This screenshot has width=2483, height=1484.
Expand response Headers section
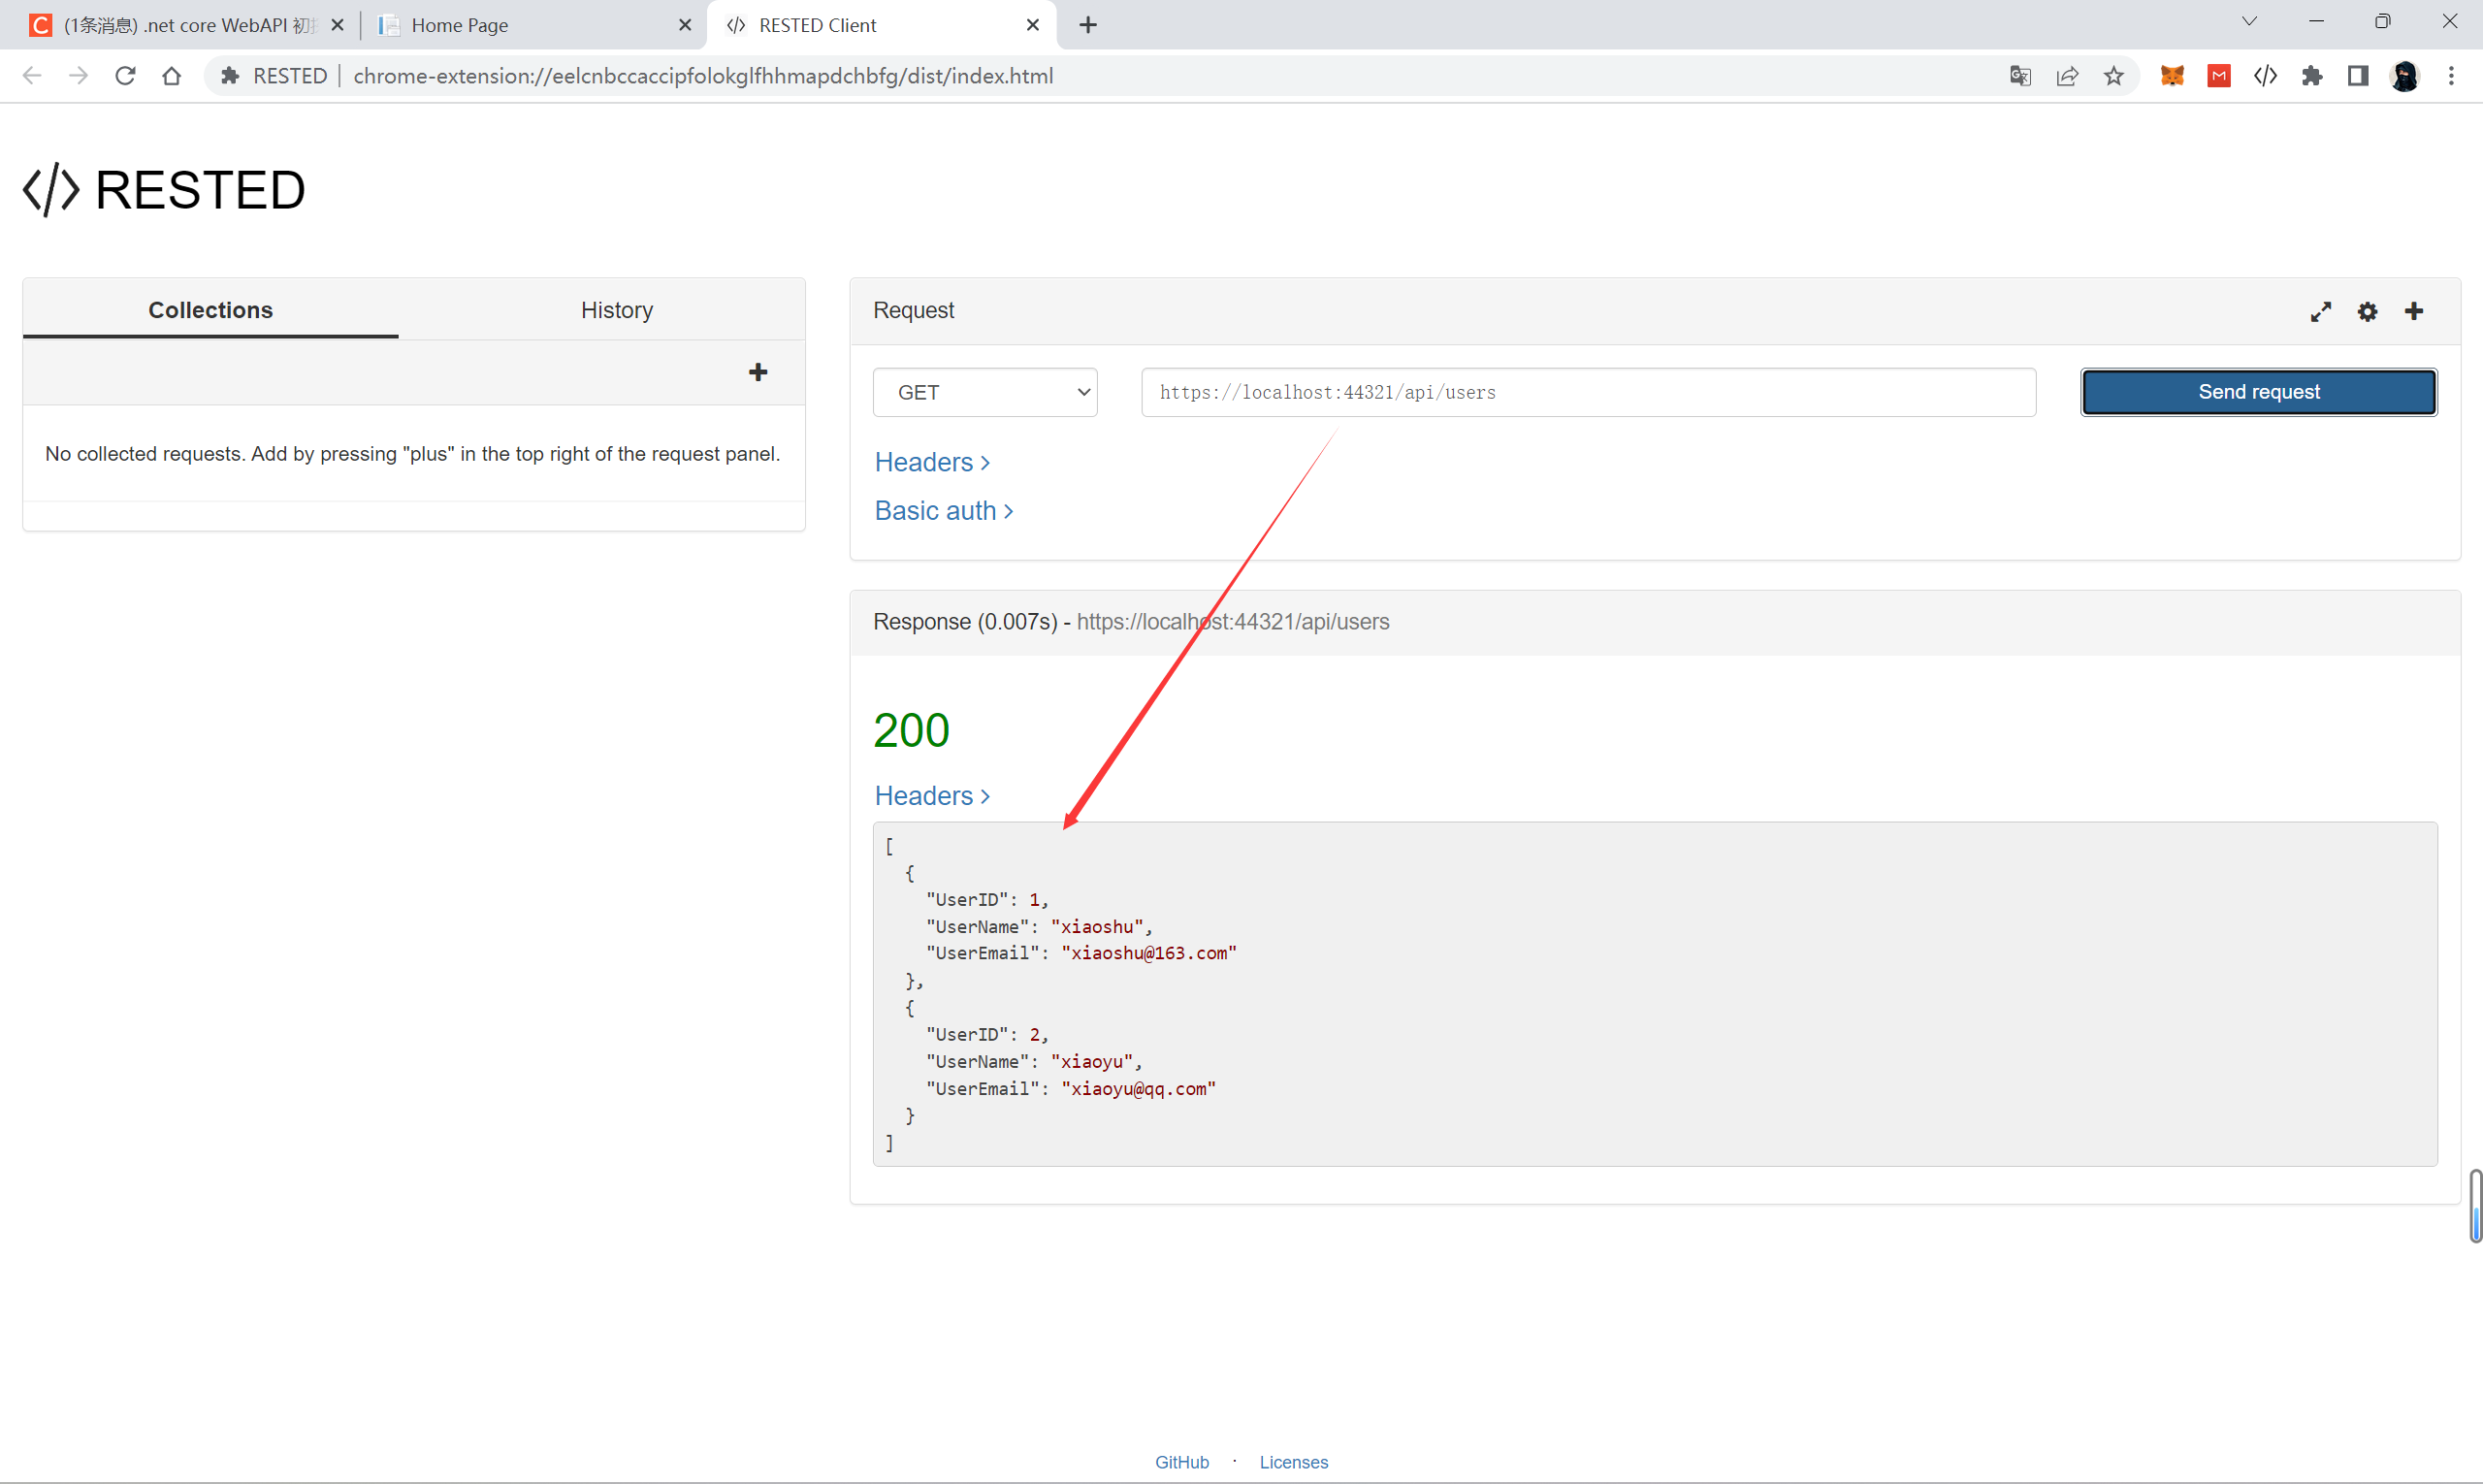(x=931, y=795)
